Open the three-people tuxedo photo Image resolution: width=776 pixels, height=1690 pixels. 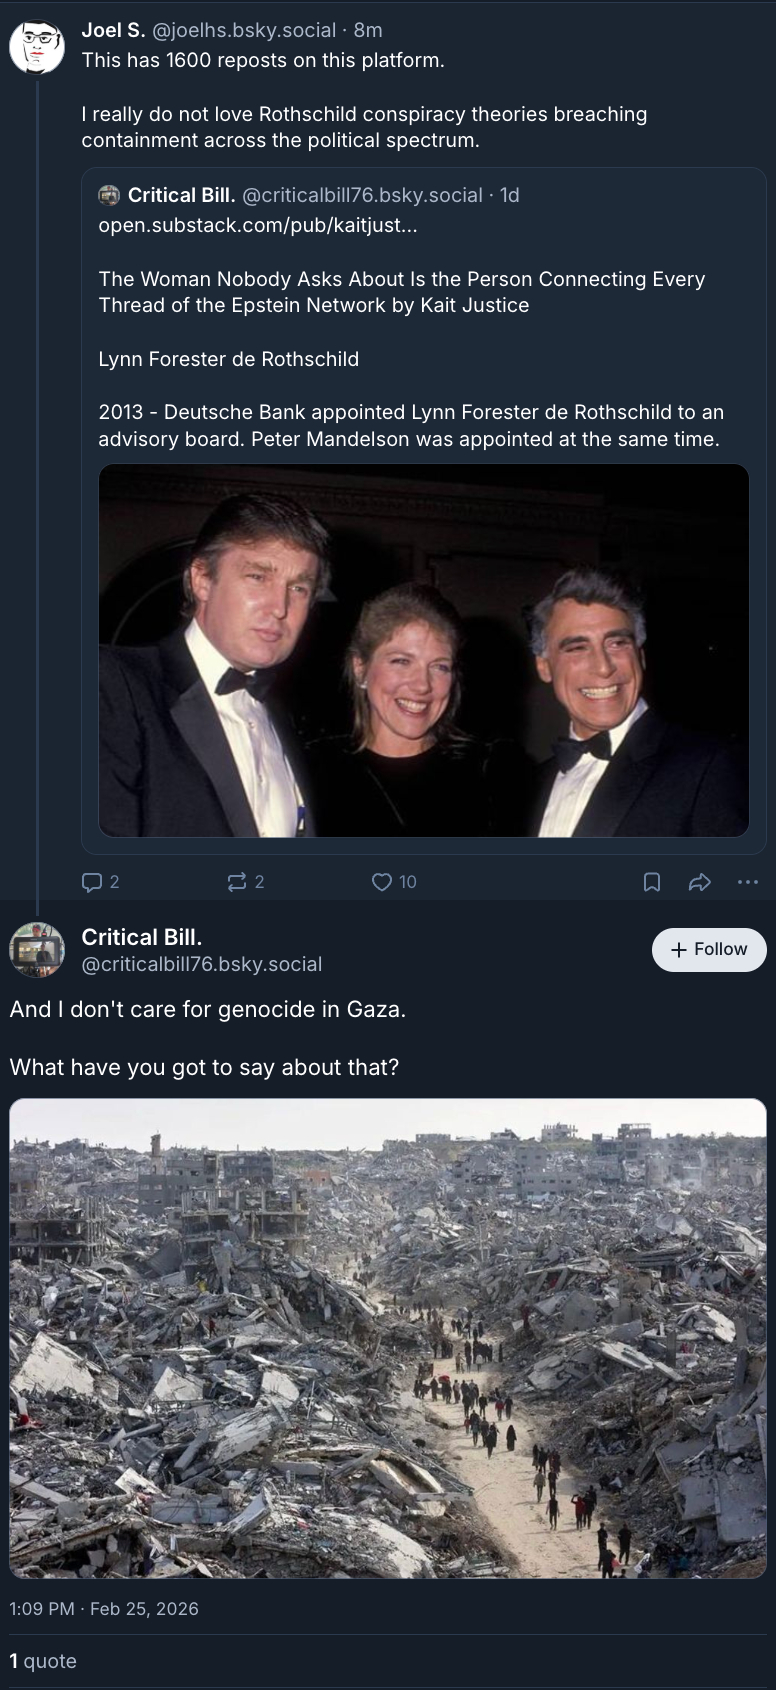(424, 650)
